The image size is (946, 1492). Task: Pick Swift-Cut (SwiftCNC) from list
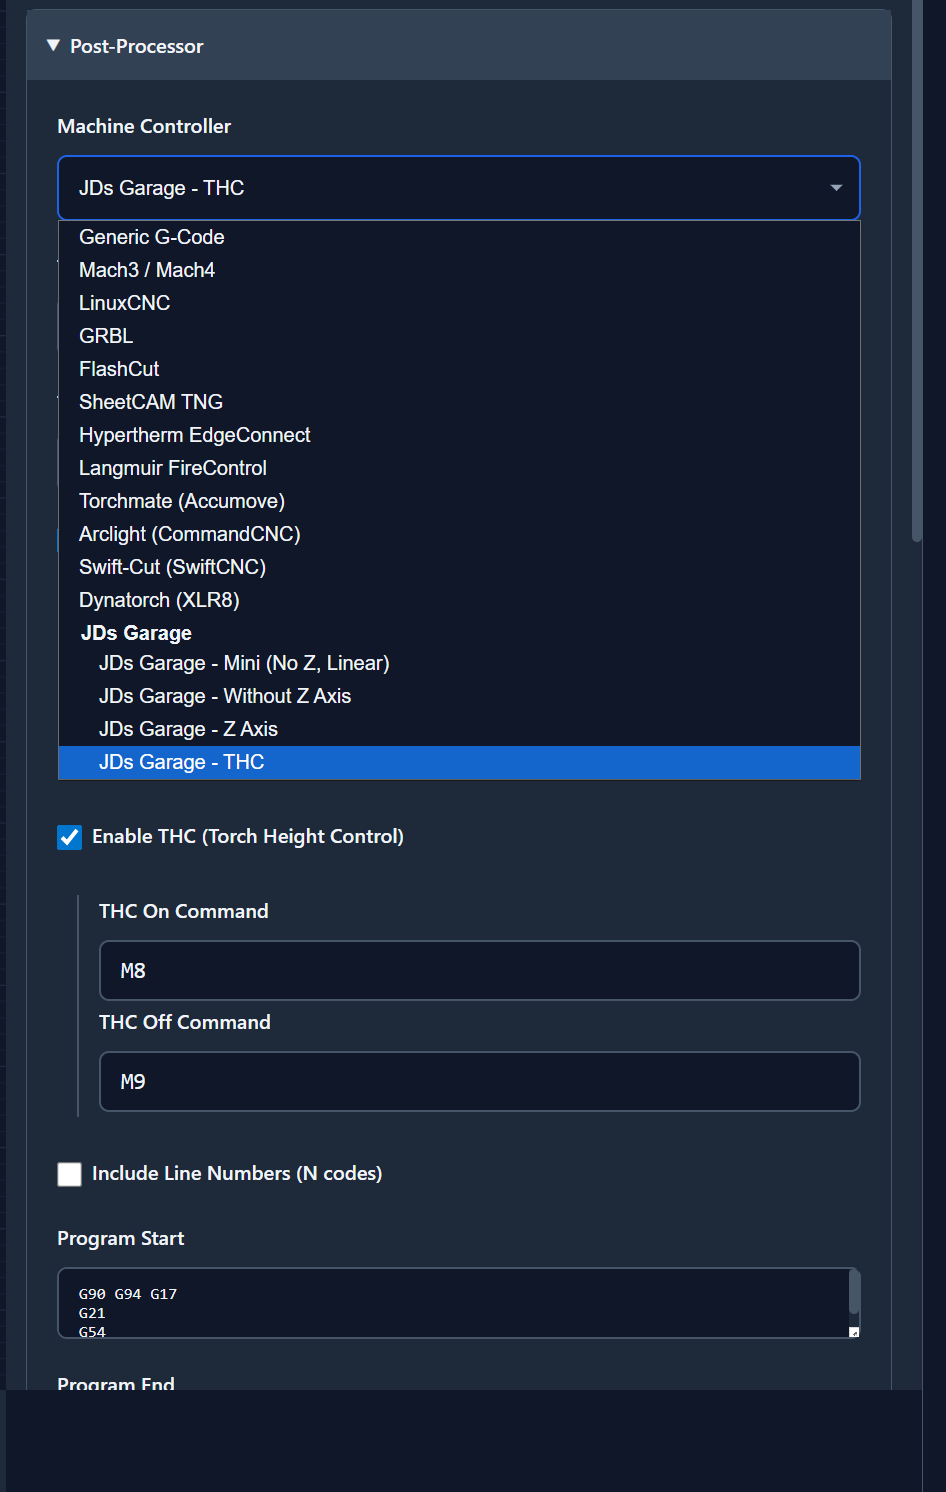tap(172, 567)
